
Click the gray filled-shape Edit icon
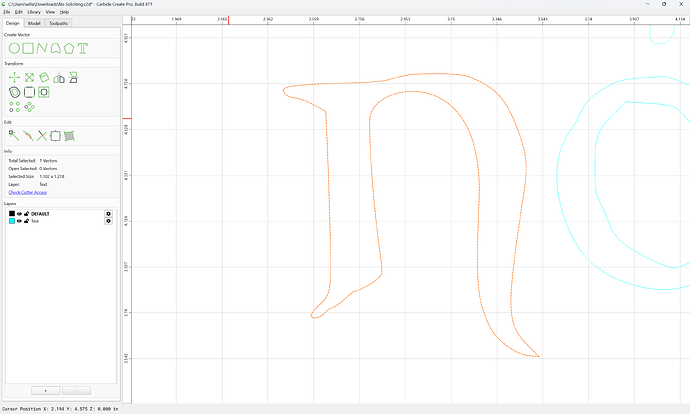click(69, 136)
